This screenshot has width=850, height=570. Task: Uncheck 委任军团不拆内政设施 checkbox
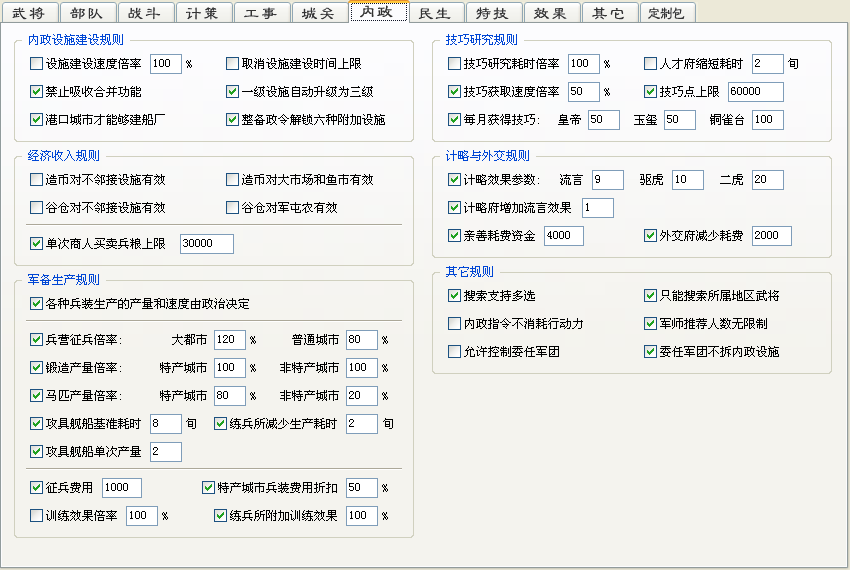pos(651,352)
